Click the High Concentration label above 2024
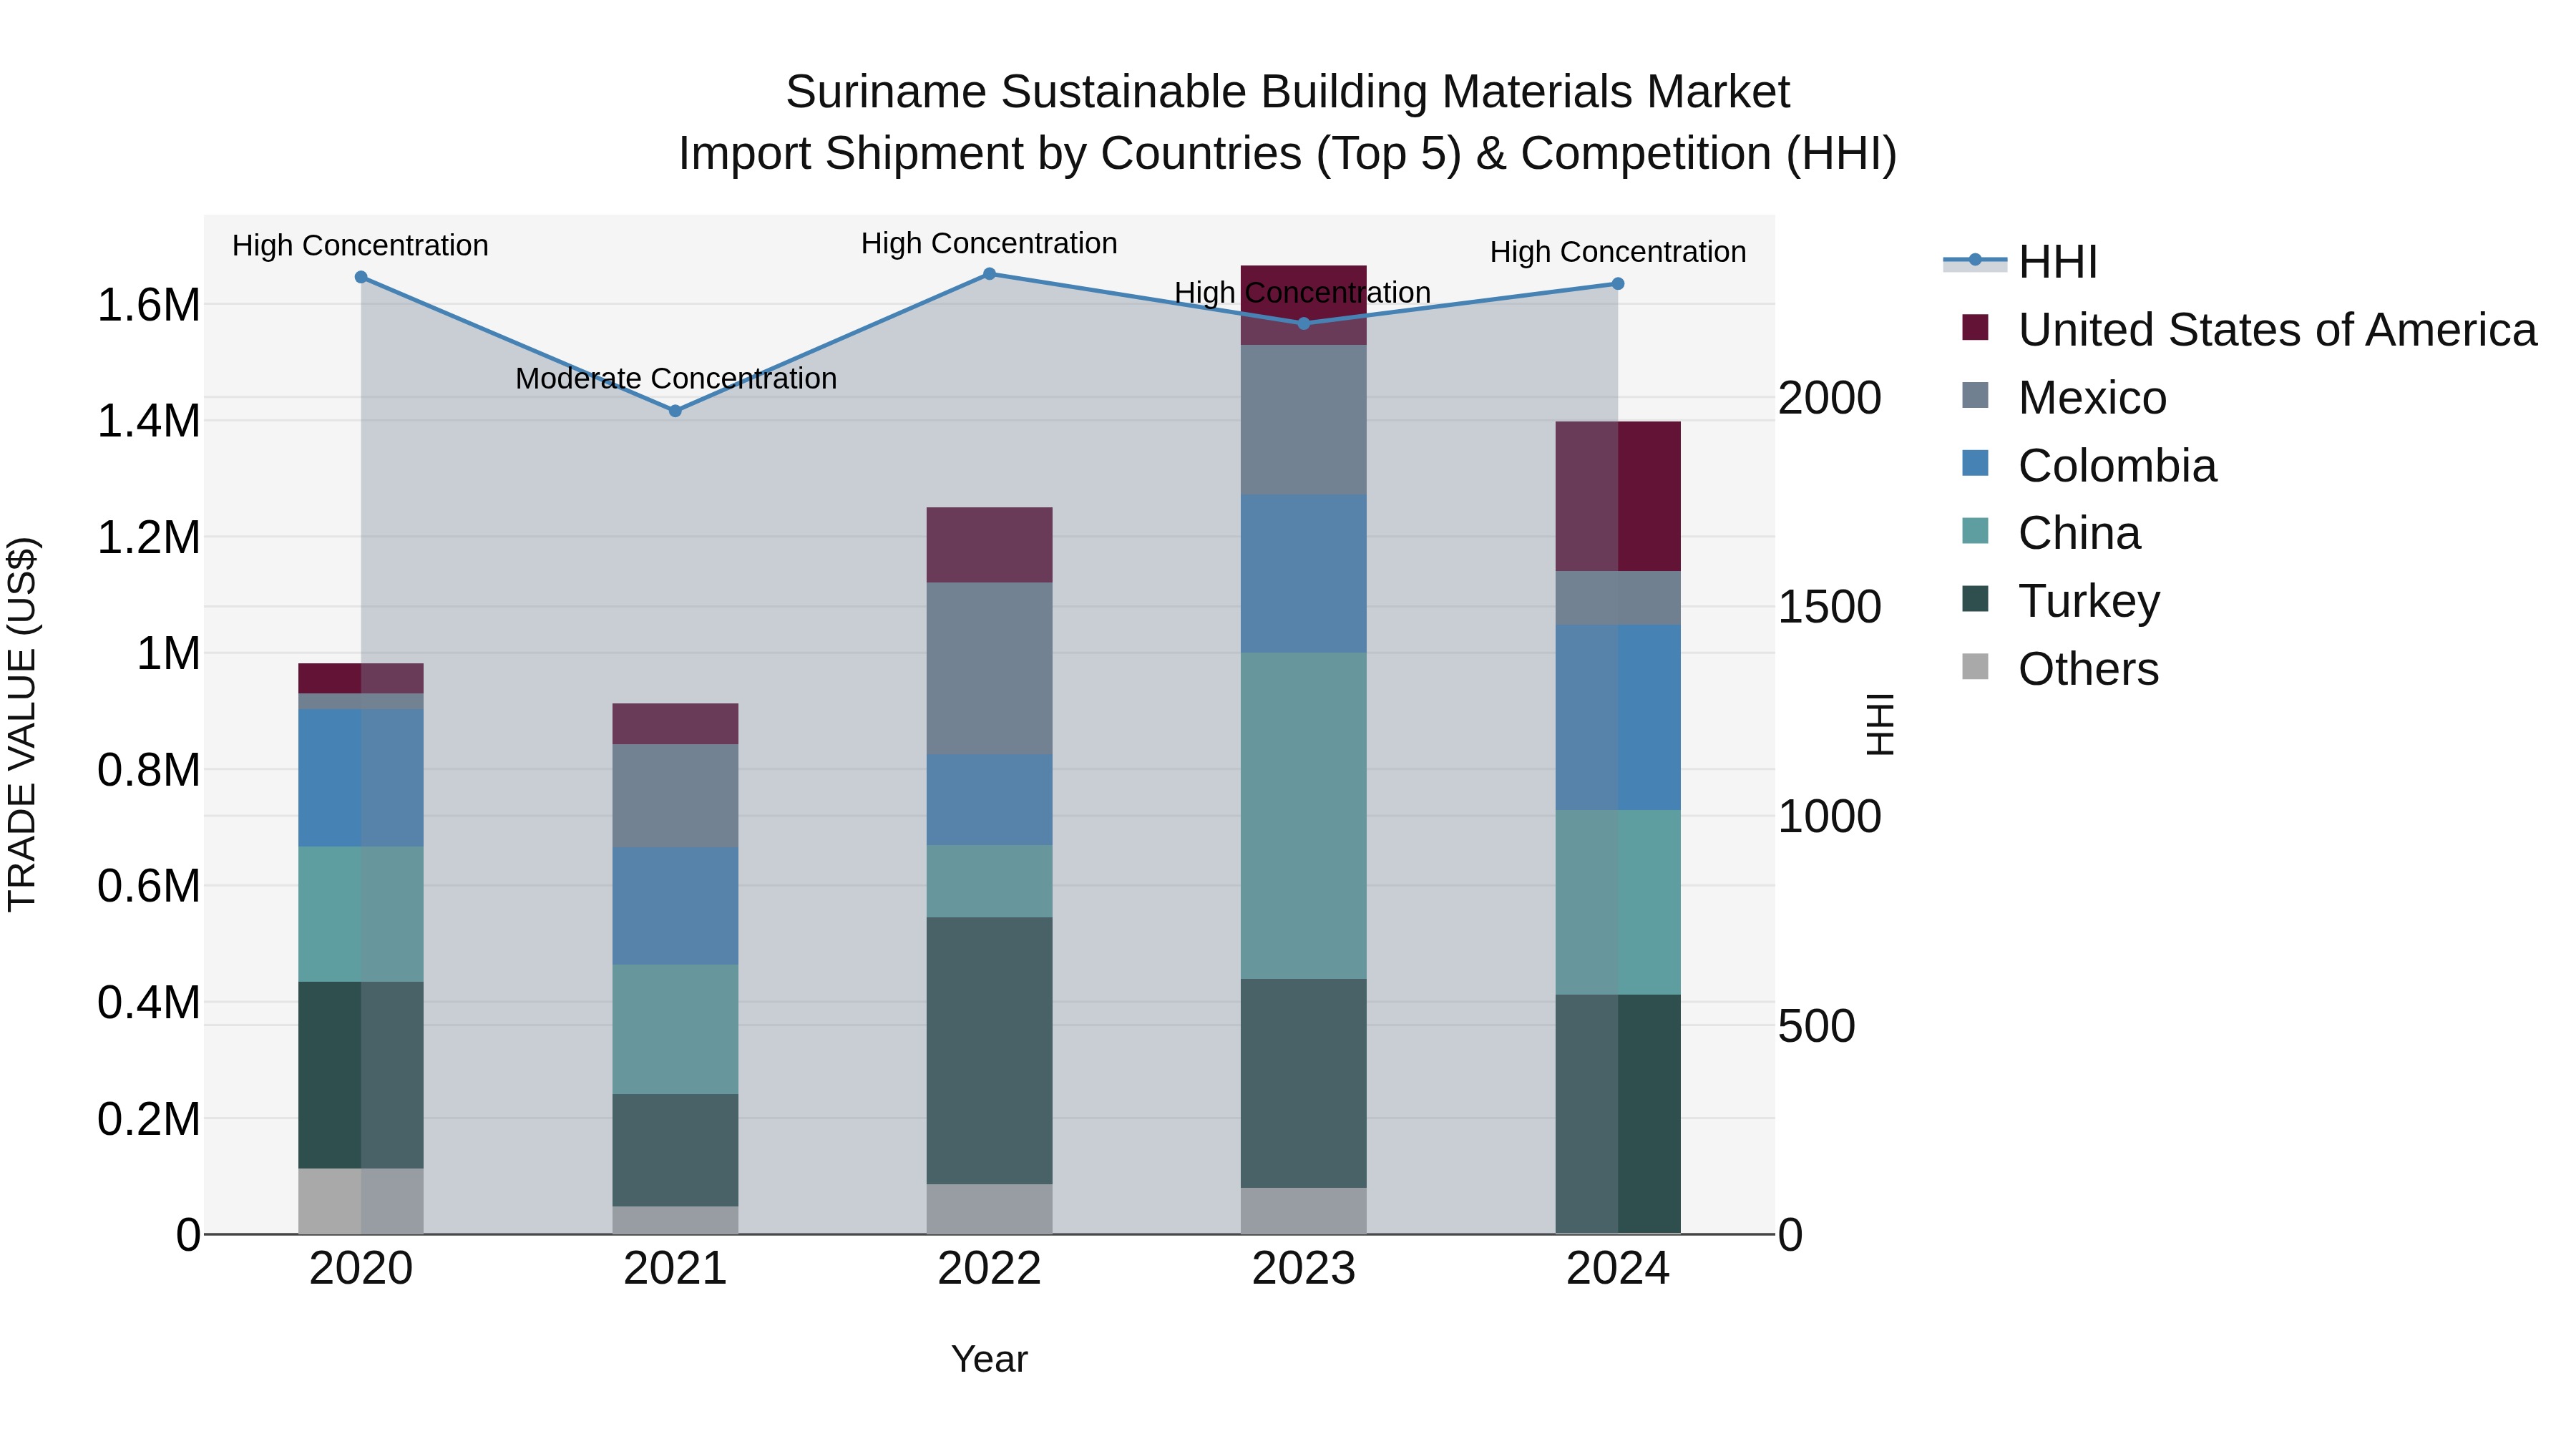 click(1618, 252)
